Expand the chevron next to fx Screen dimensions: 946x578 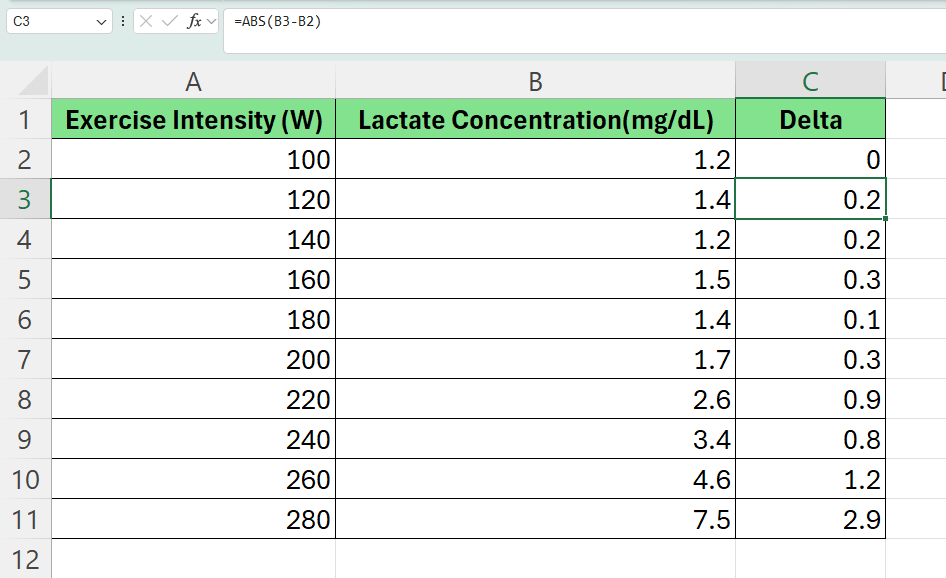click(x=211, y=21)
